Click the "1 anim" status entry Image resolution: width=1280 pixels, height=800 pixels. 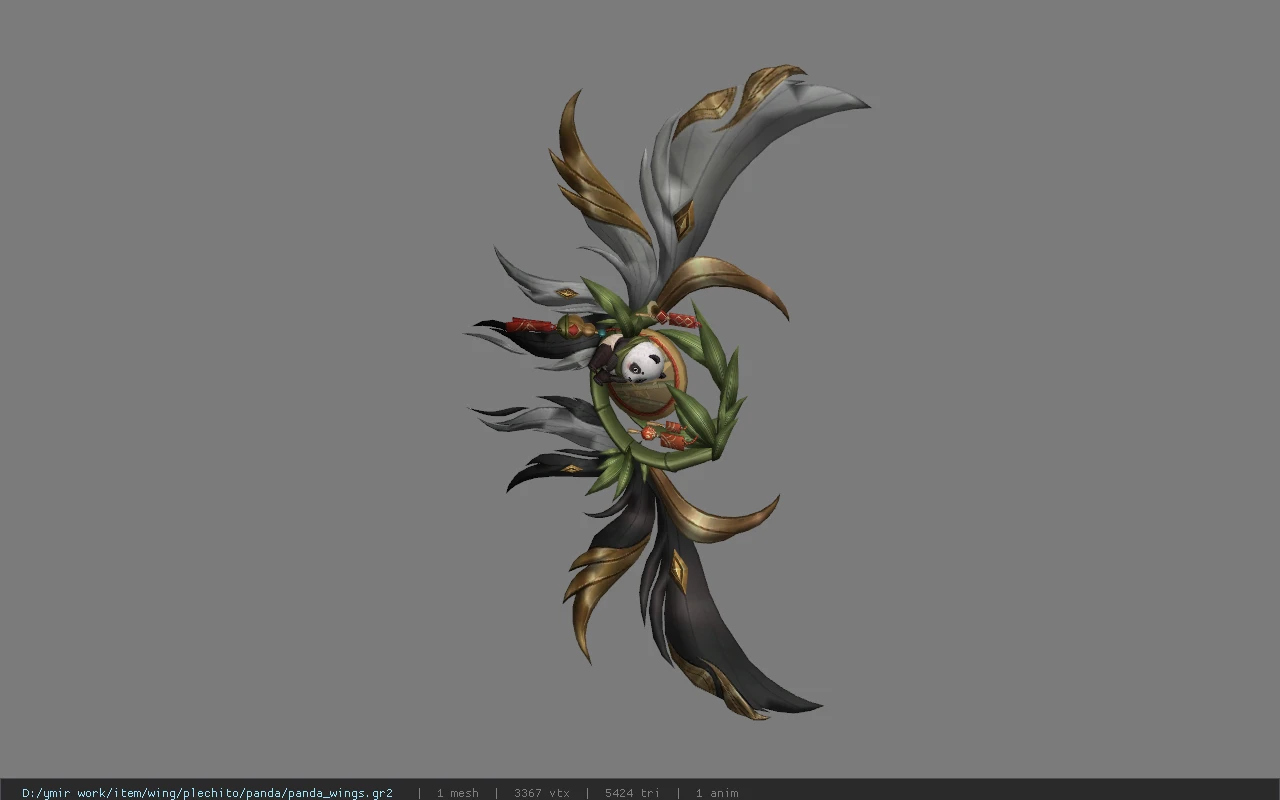point(717,793)
